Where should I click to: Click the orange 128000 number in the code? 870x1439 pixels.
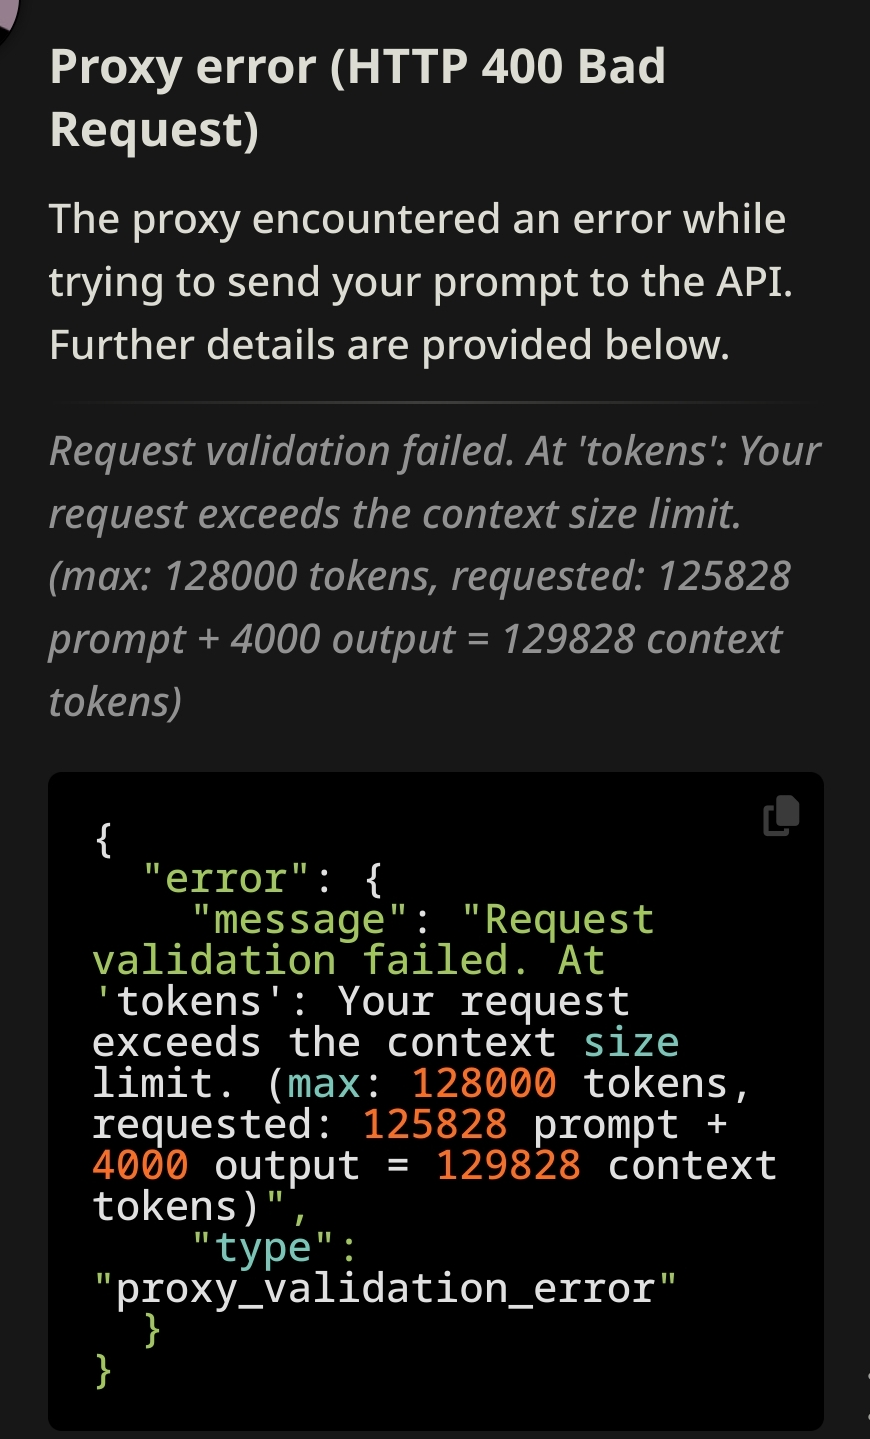pyautogui.click(x=484, y=1084)
